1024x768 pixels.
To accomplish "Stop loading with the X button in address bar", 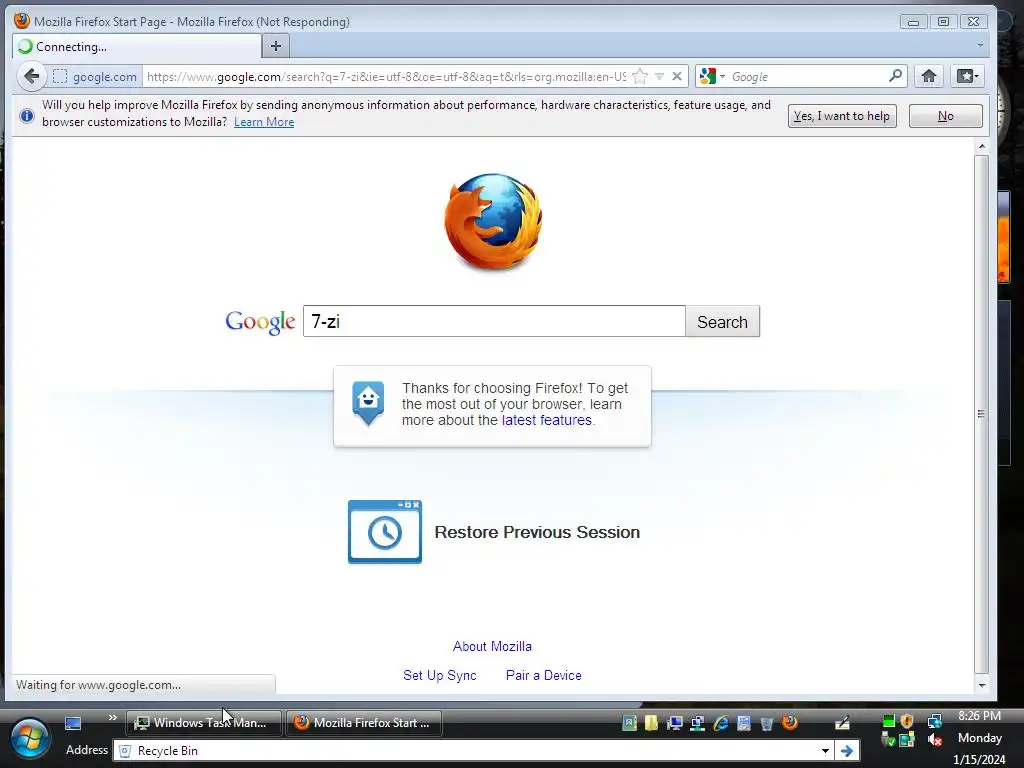I will coord(677,76).
